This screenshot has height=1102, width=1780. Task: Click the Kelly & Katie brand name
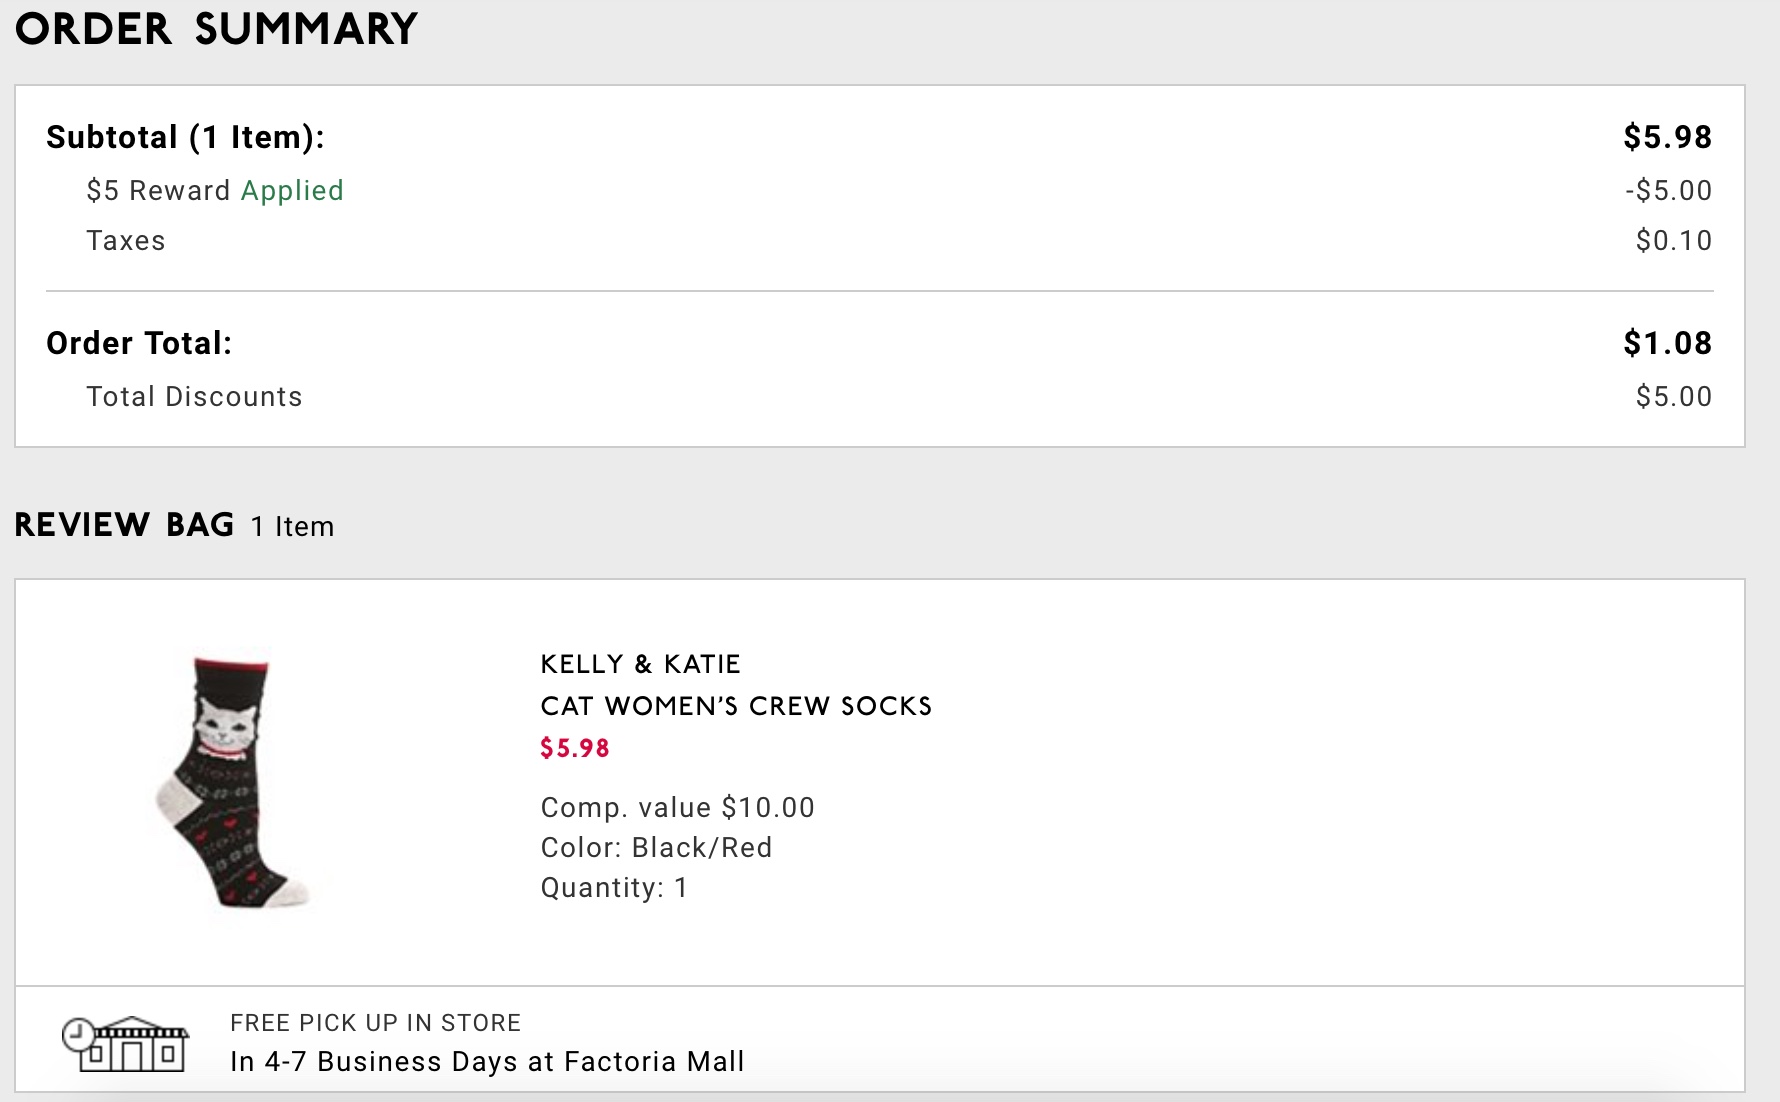tap(640, 664)
